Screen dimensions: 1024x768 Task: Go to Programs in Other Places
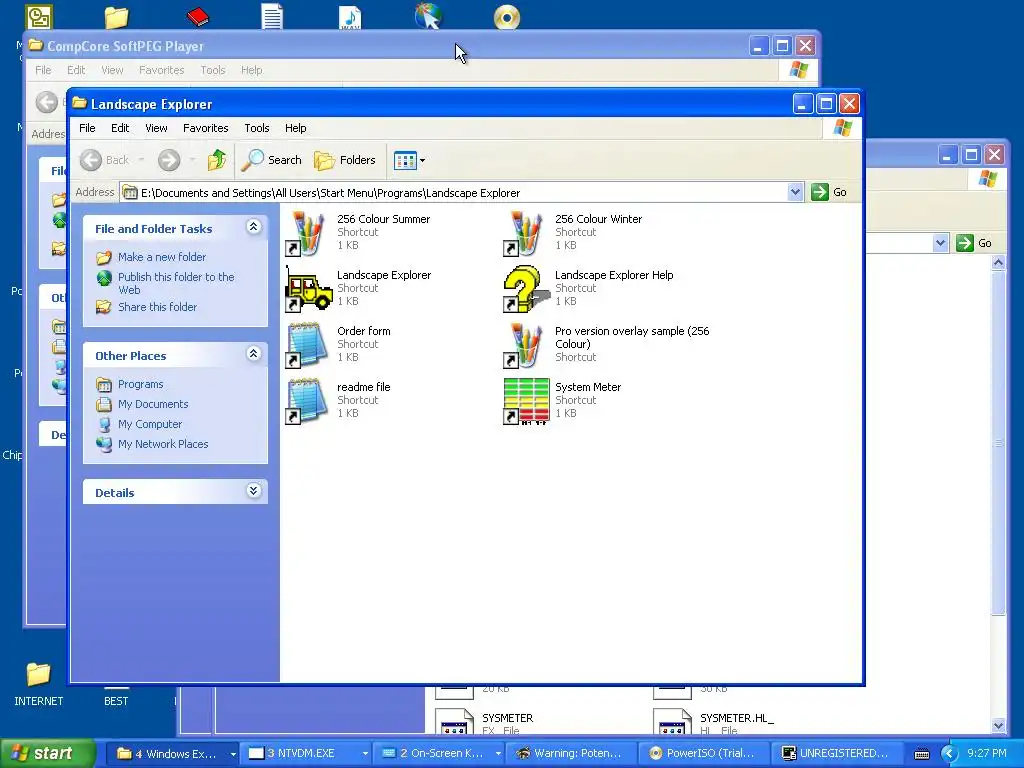tap(140, 384)
